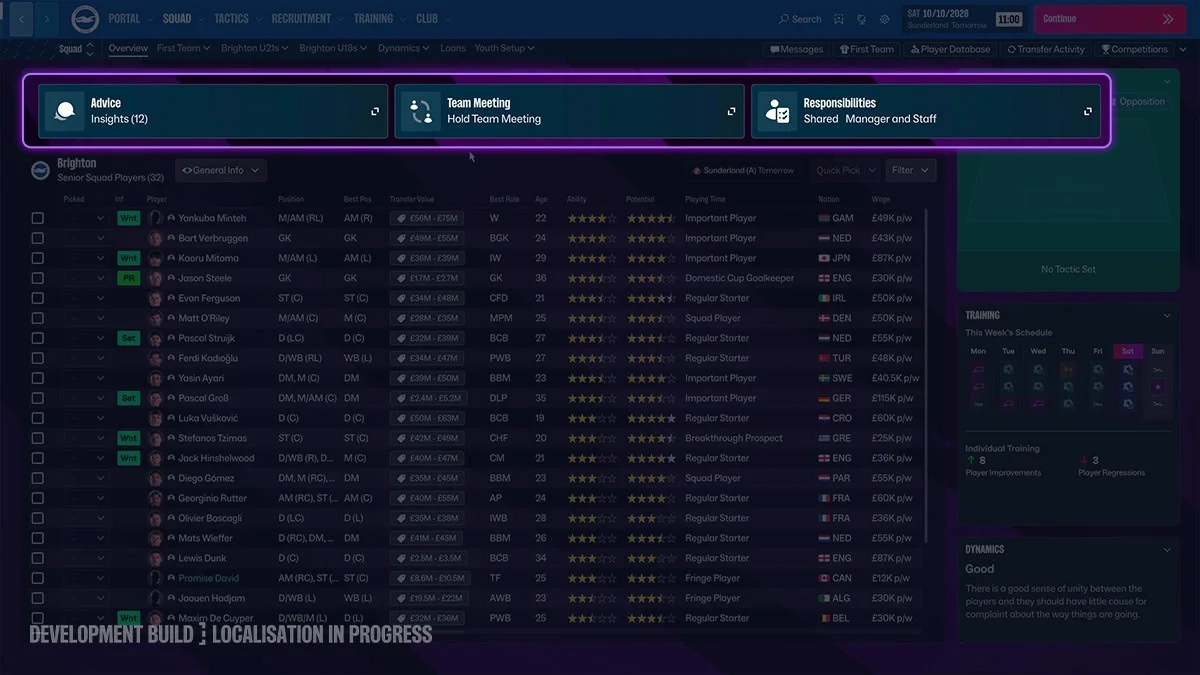Collapse the DYNAMICS panel chevron
This screenshot has height=675, width=1200.
(1167, 550)
